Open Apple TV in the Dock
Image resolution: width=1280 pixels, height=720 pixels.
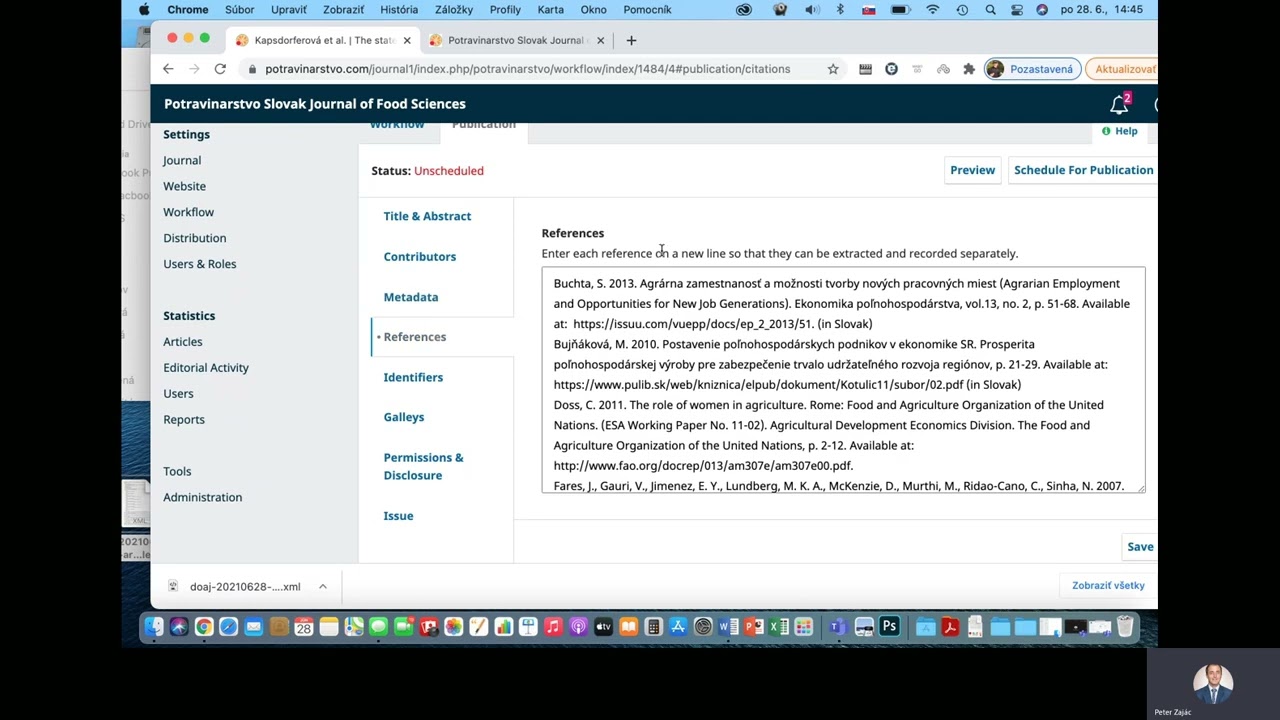tap(603, 627)
